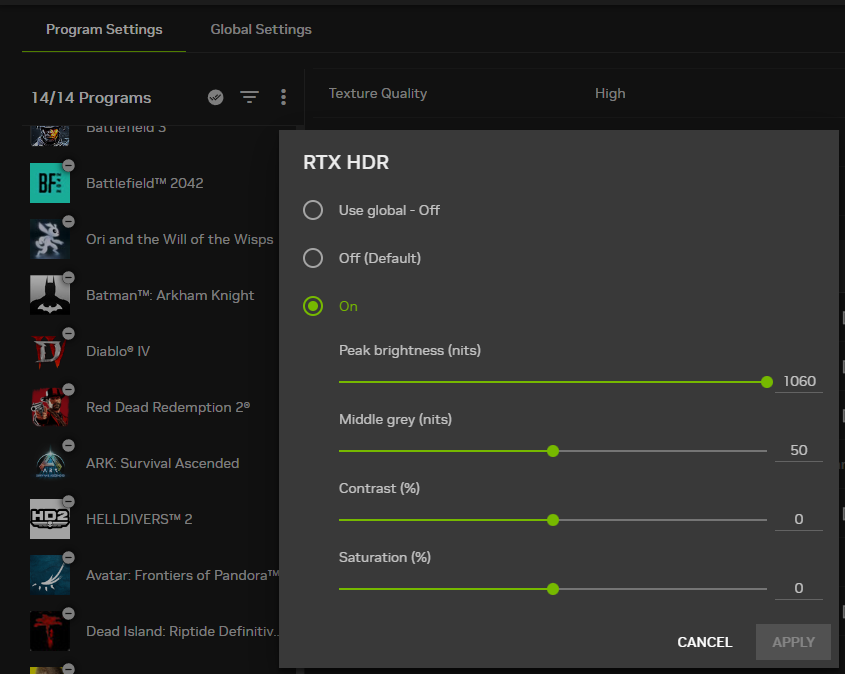Open the Red Dead Redemption 2 icon
The width and height of the screenshot is (845, 674).
click(x=50, y=407)
